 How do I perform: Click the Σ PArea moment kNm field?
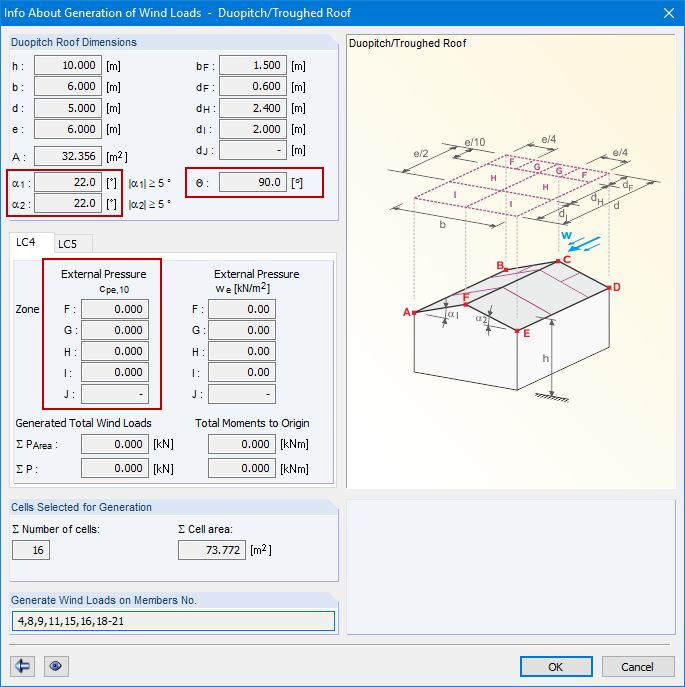click(x=242, y=444)
